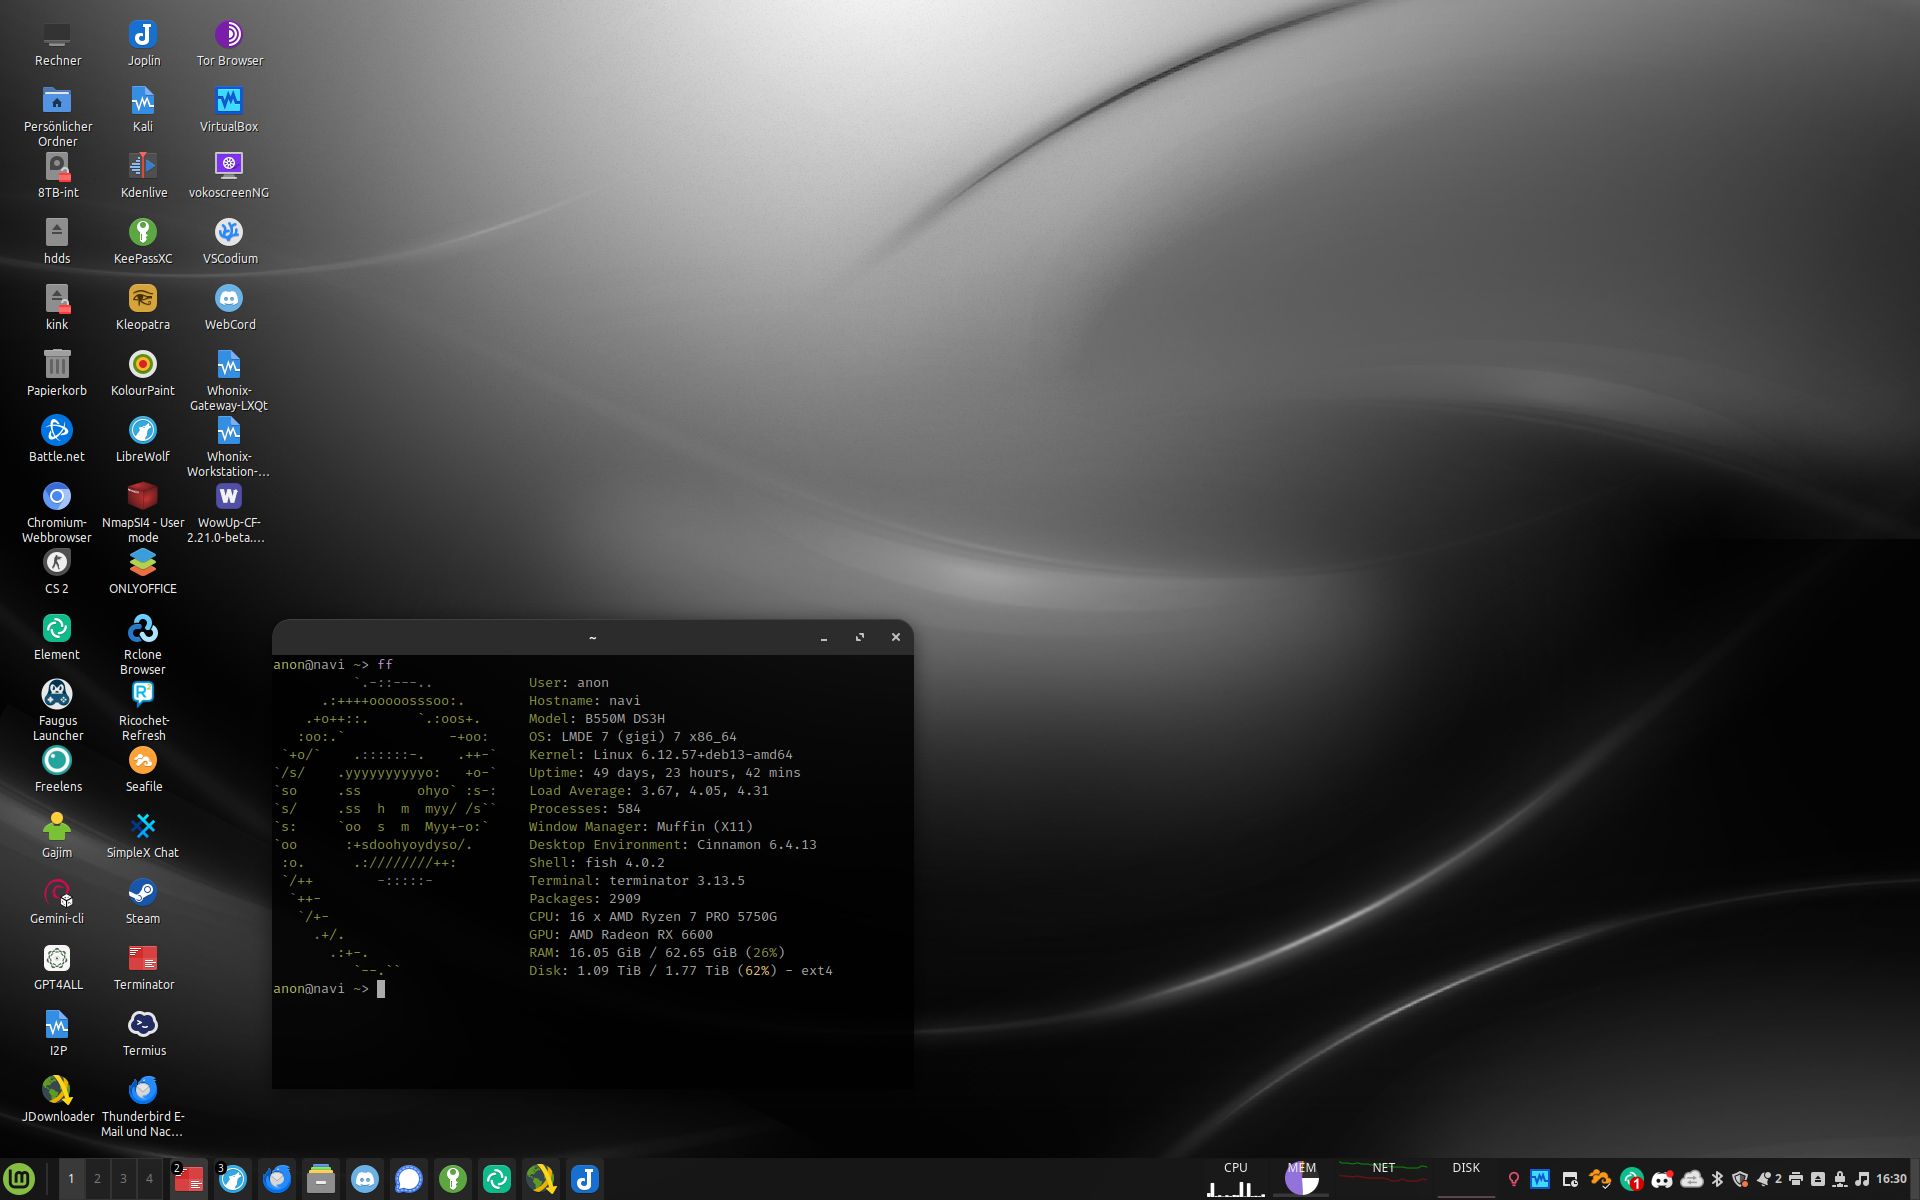Viewport: 1920px width, 1200px height.
Task: Switch to workspace 3
Action: coord(123,1179)
